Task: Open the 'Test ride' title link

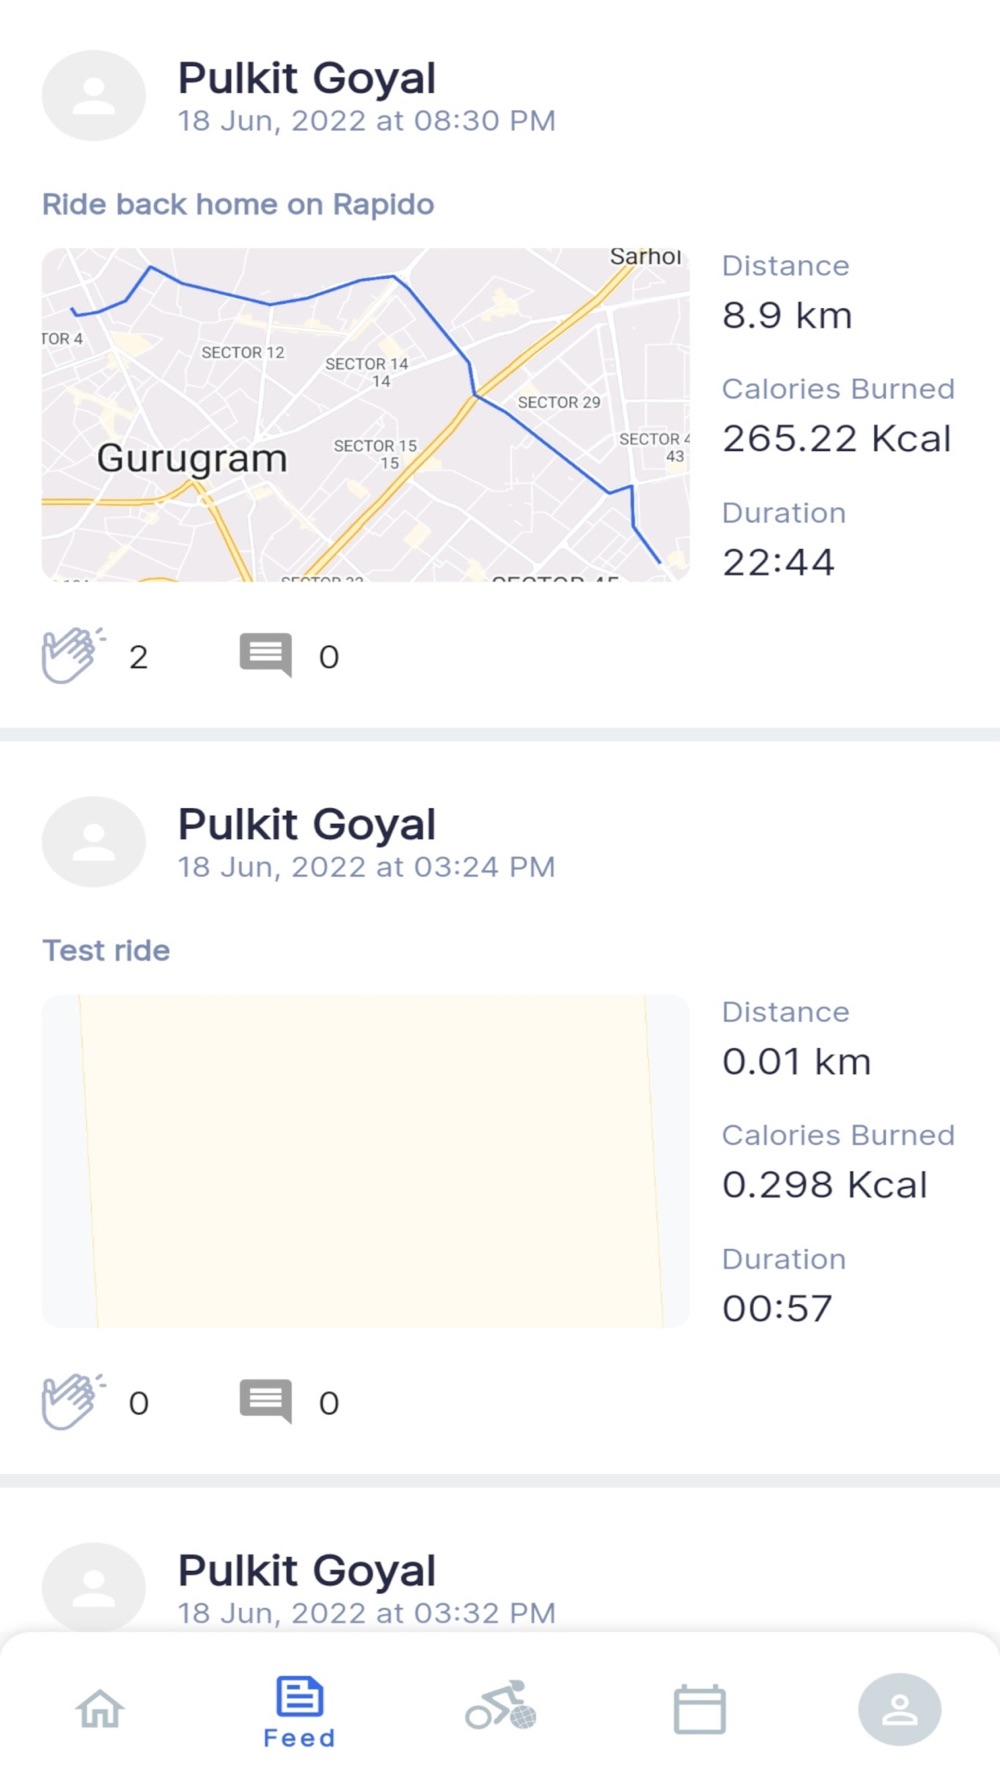Action: tap(106, 950)
